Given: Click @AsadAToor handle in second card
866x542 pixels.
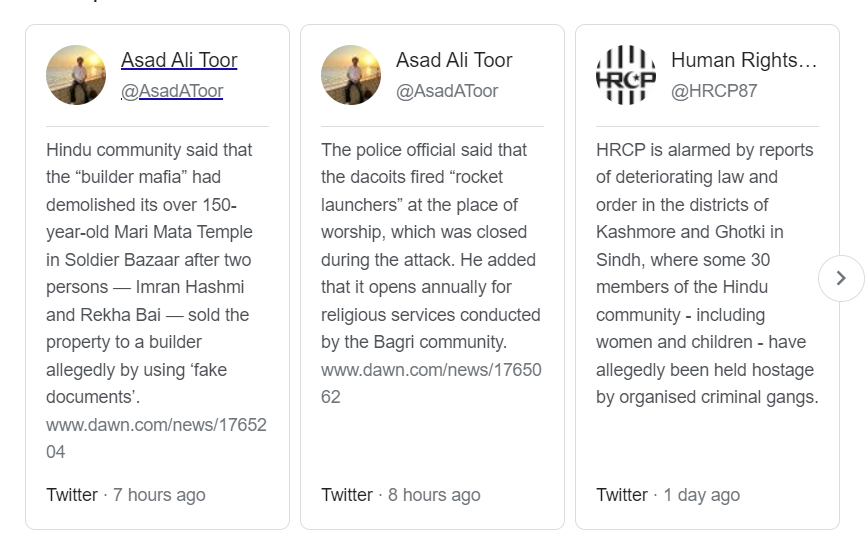Looking at the screenshot, I should point(447,91).
